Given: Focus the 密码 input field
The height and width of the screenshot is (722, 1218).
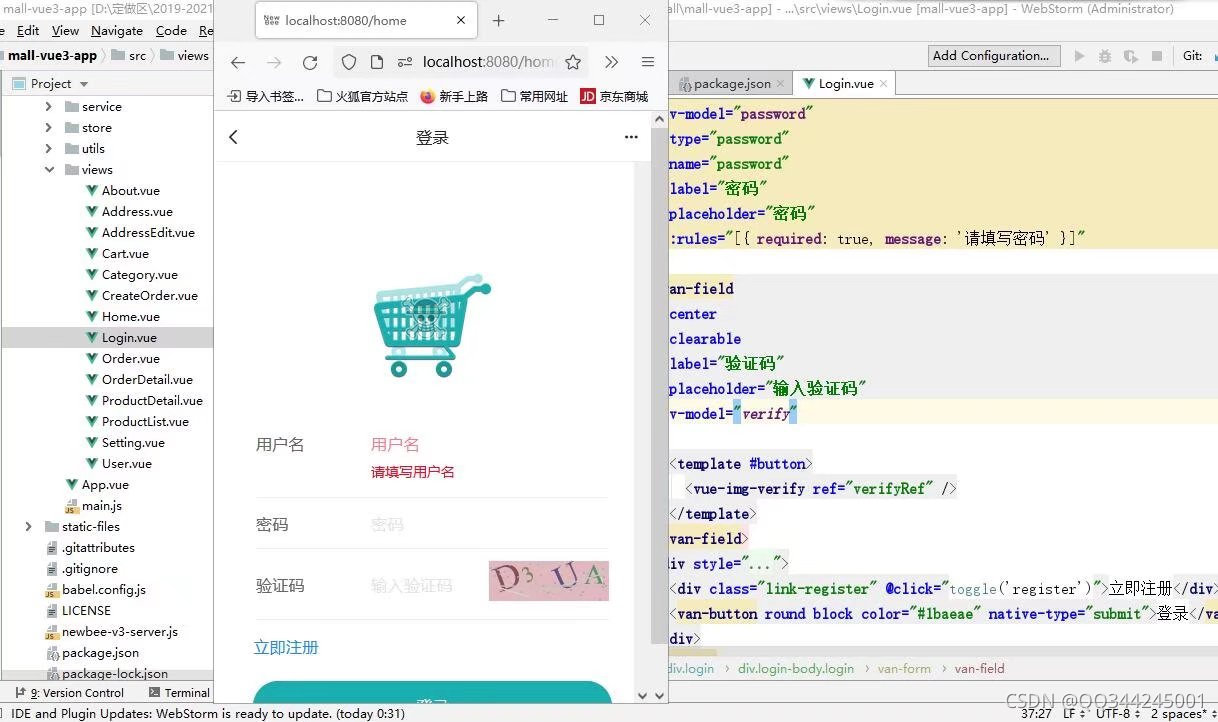Looking at the screenshot, I should tap(489, 524).
